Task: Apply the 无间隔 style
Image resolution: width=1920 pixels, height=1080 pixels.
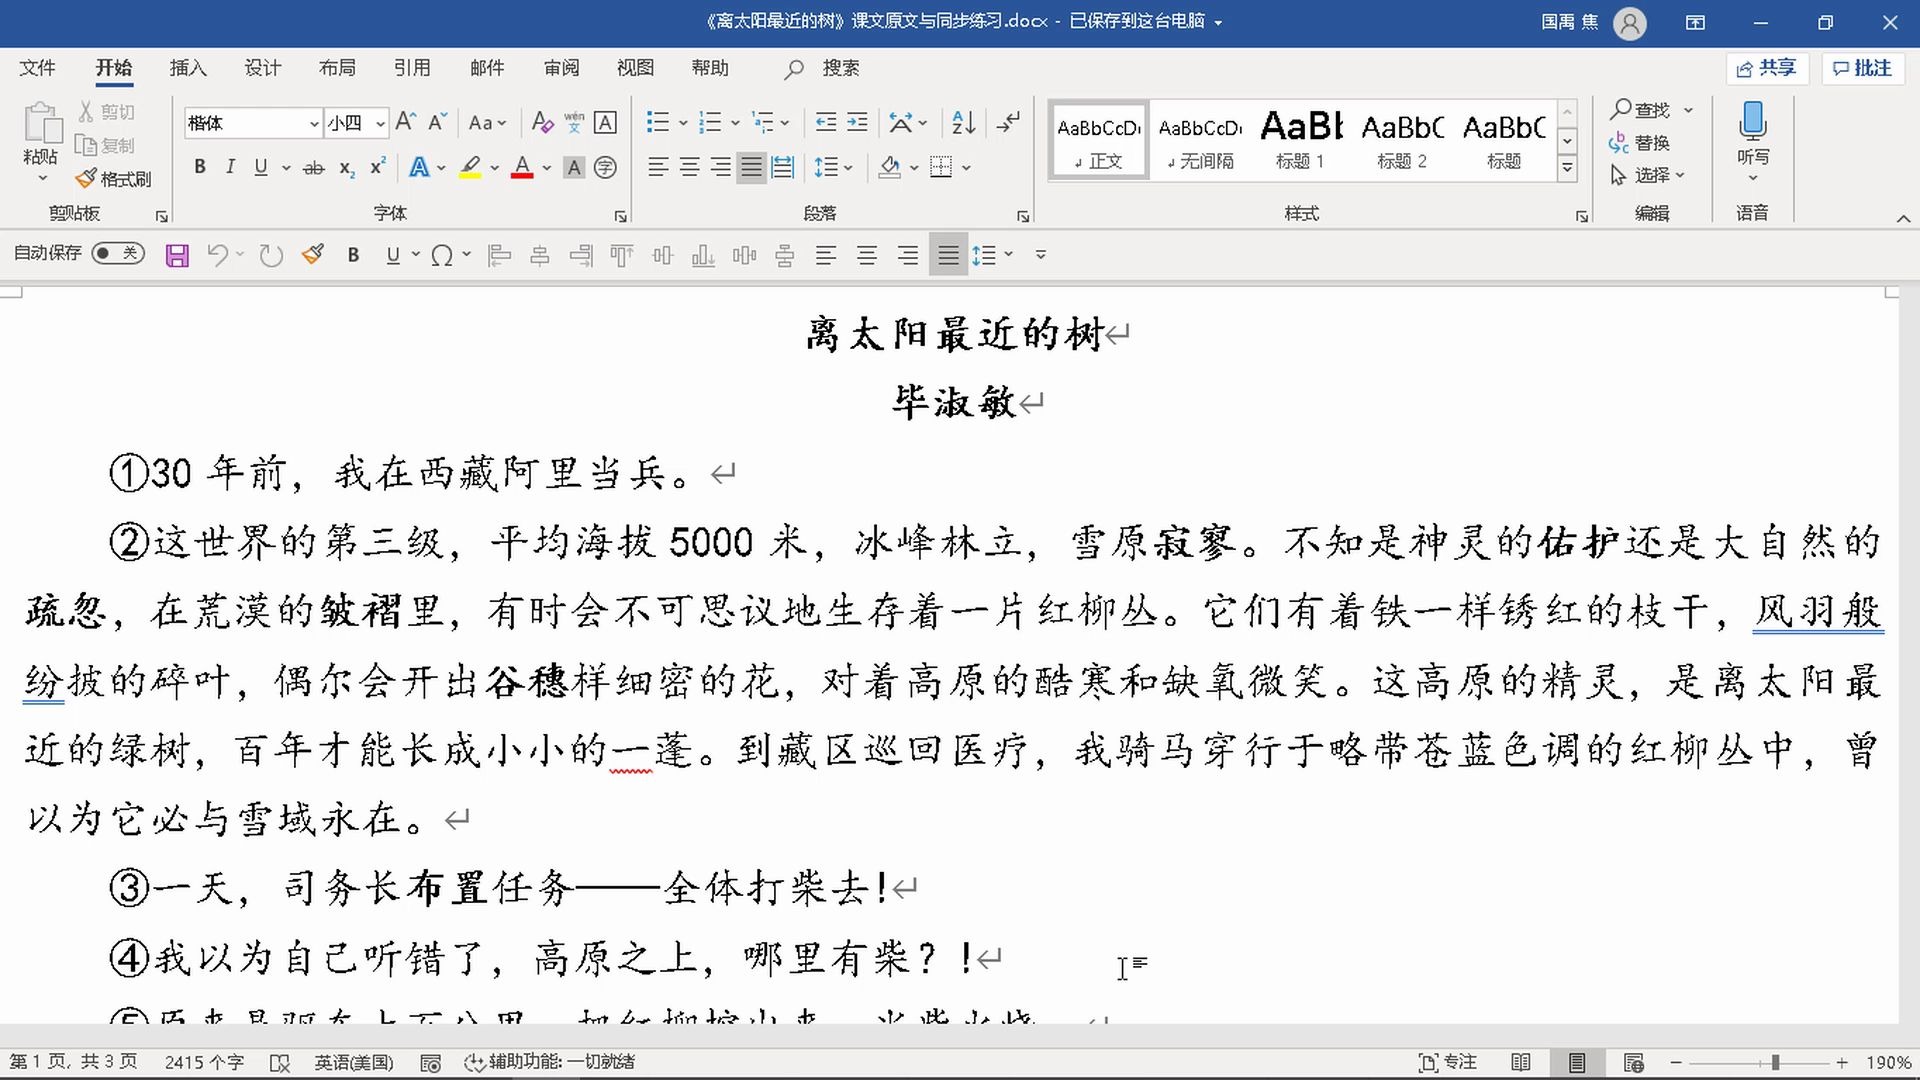Action: 1200,140
